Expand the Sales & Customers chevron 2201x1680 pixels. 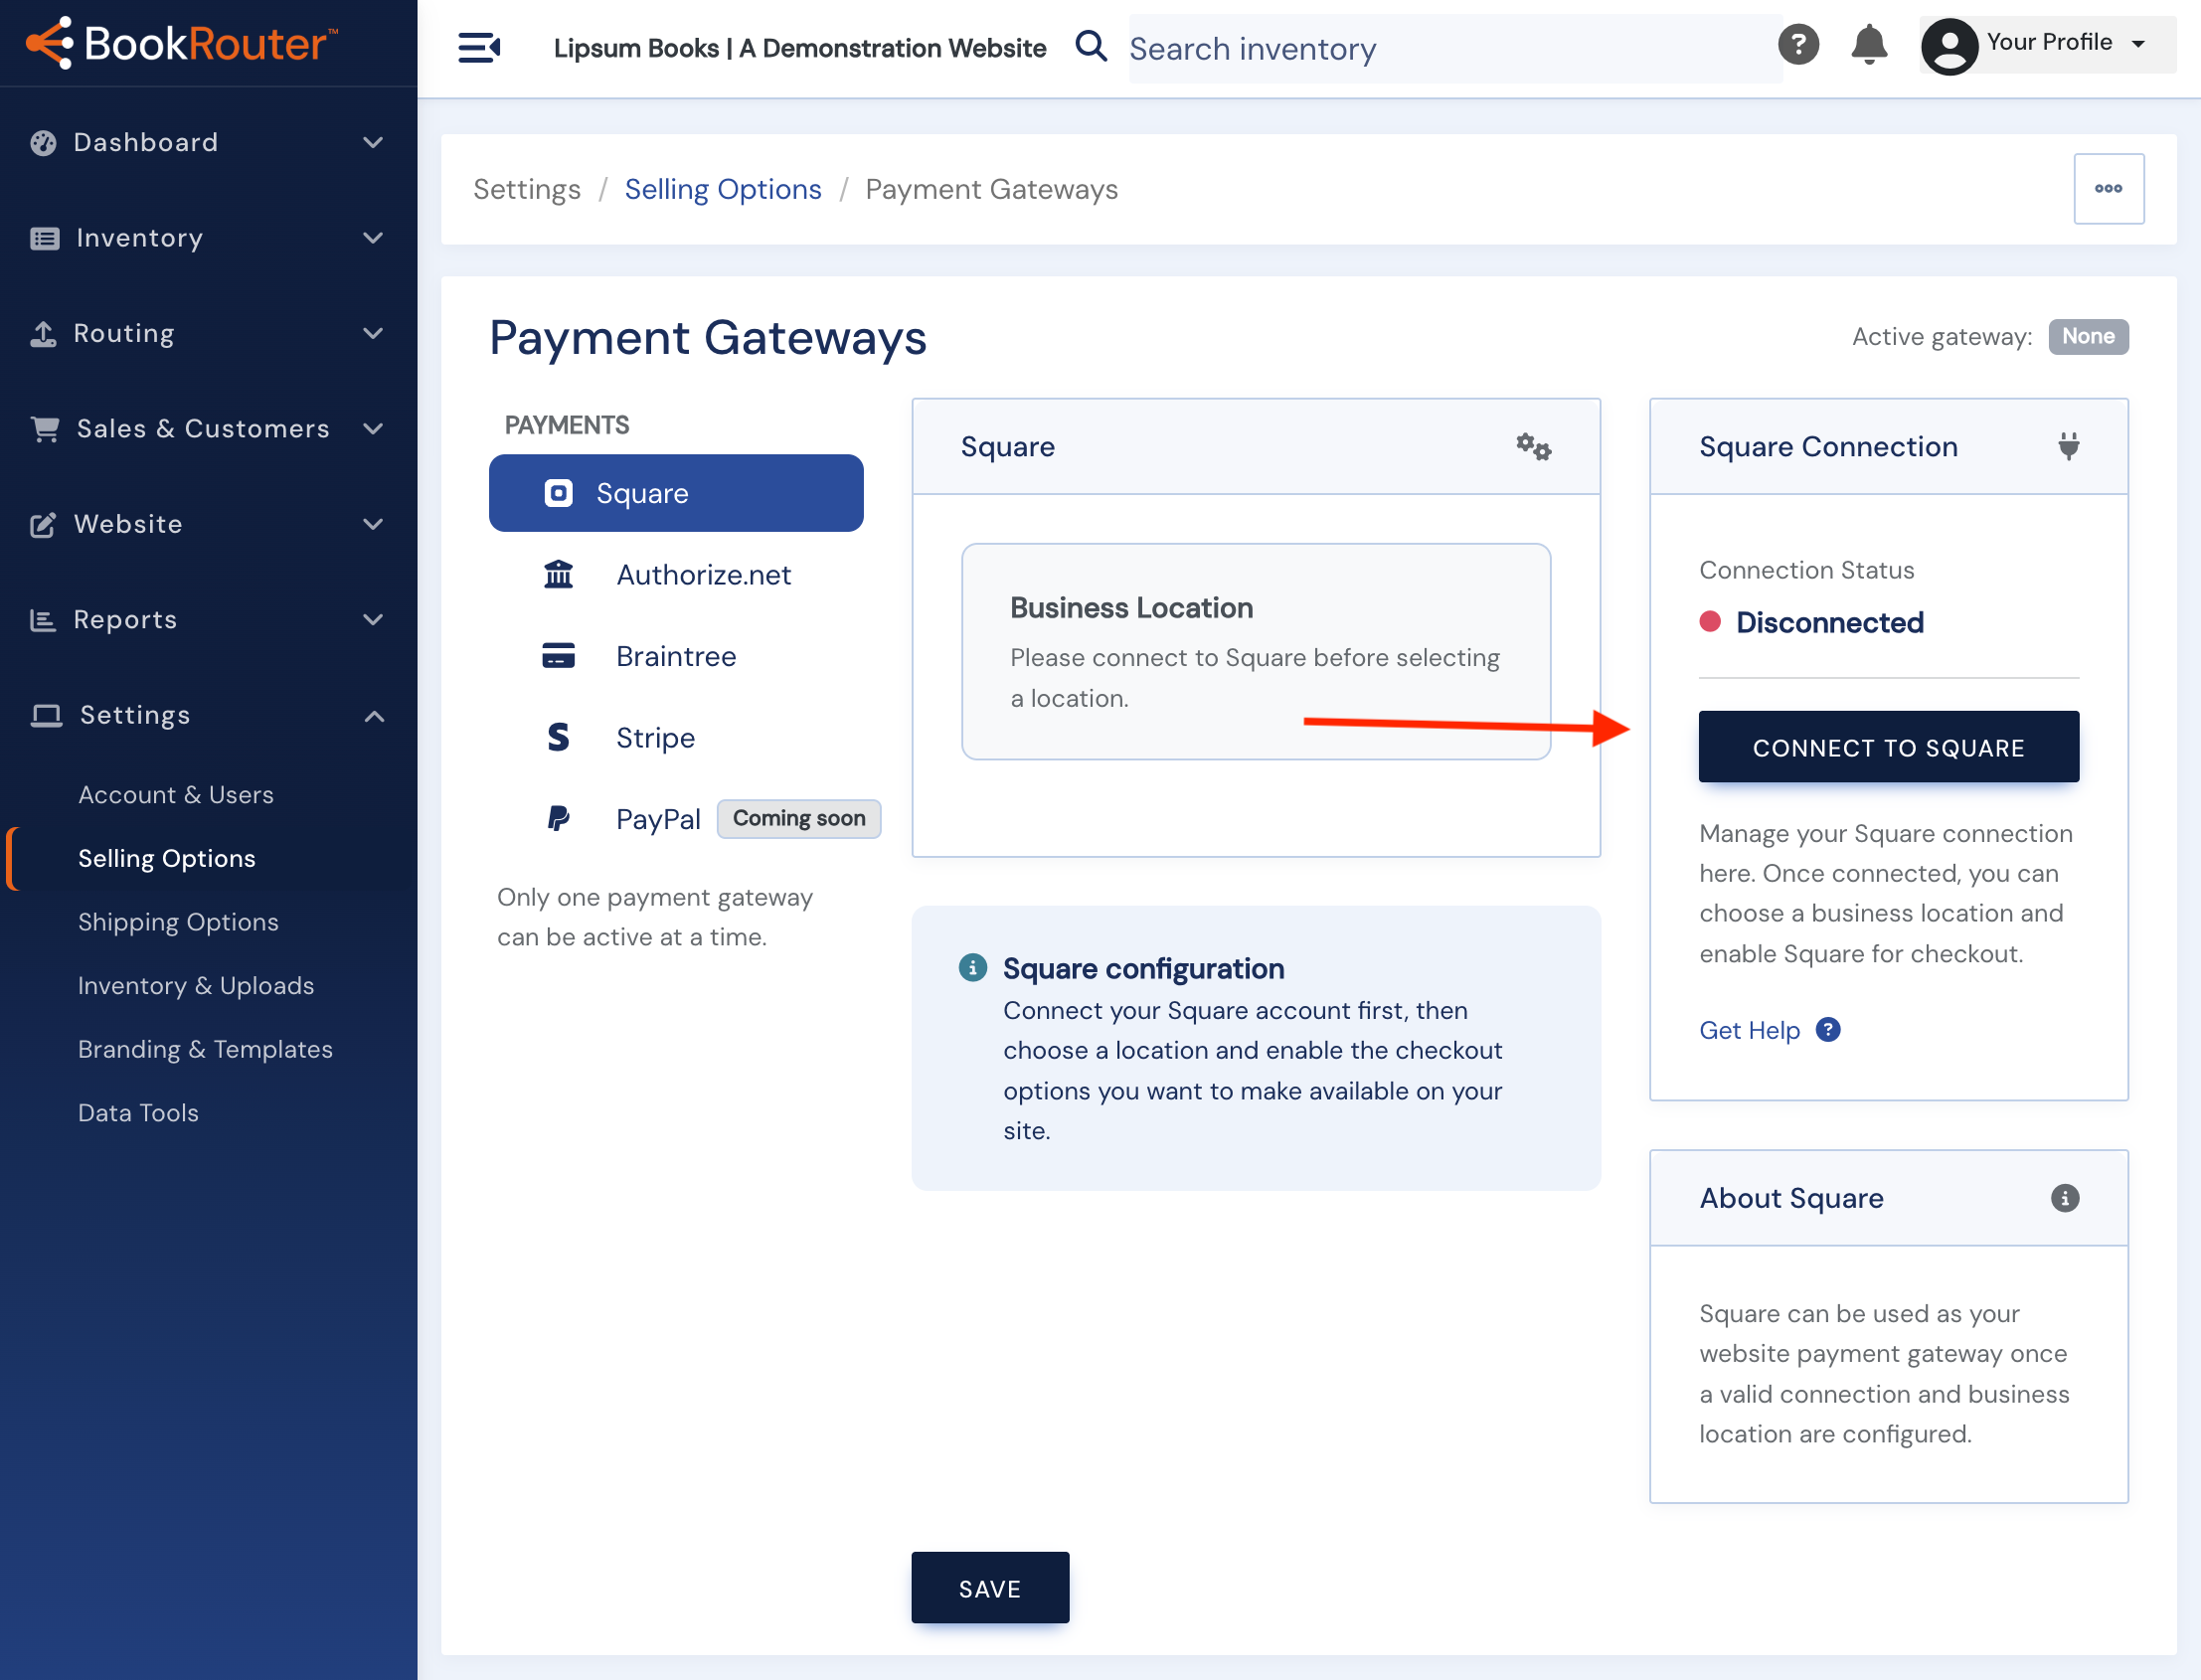pos(373,428)
